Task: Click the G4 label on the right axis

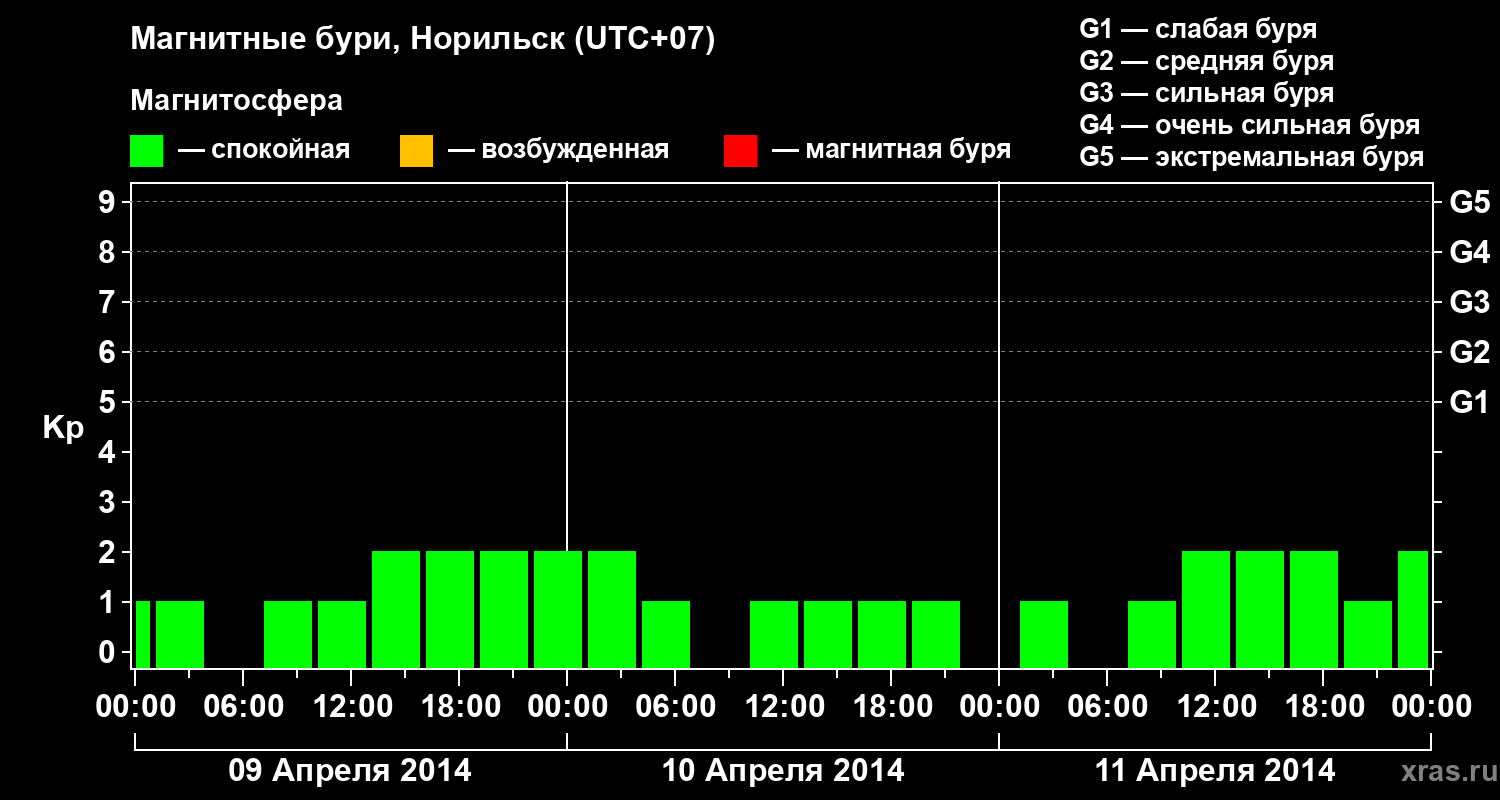Action: coord(1469,252)
